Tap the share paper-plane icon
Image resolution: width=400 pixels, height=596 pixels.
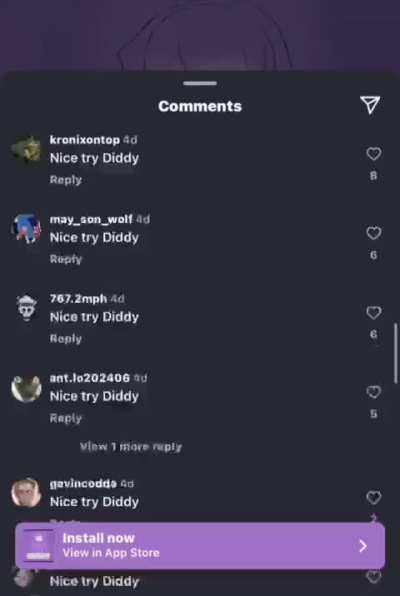coord(370,105)
